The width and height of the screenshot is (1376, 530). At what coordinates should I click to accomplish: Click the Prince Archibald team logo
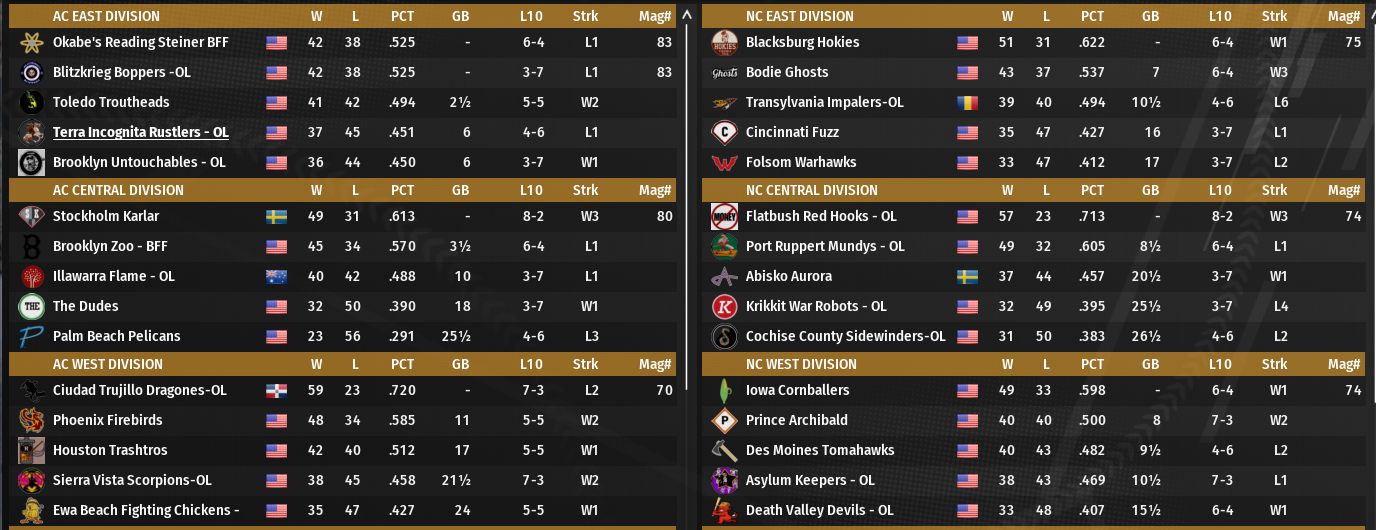pos(724,421)
